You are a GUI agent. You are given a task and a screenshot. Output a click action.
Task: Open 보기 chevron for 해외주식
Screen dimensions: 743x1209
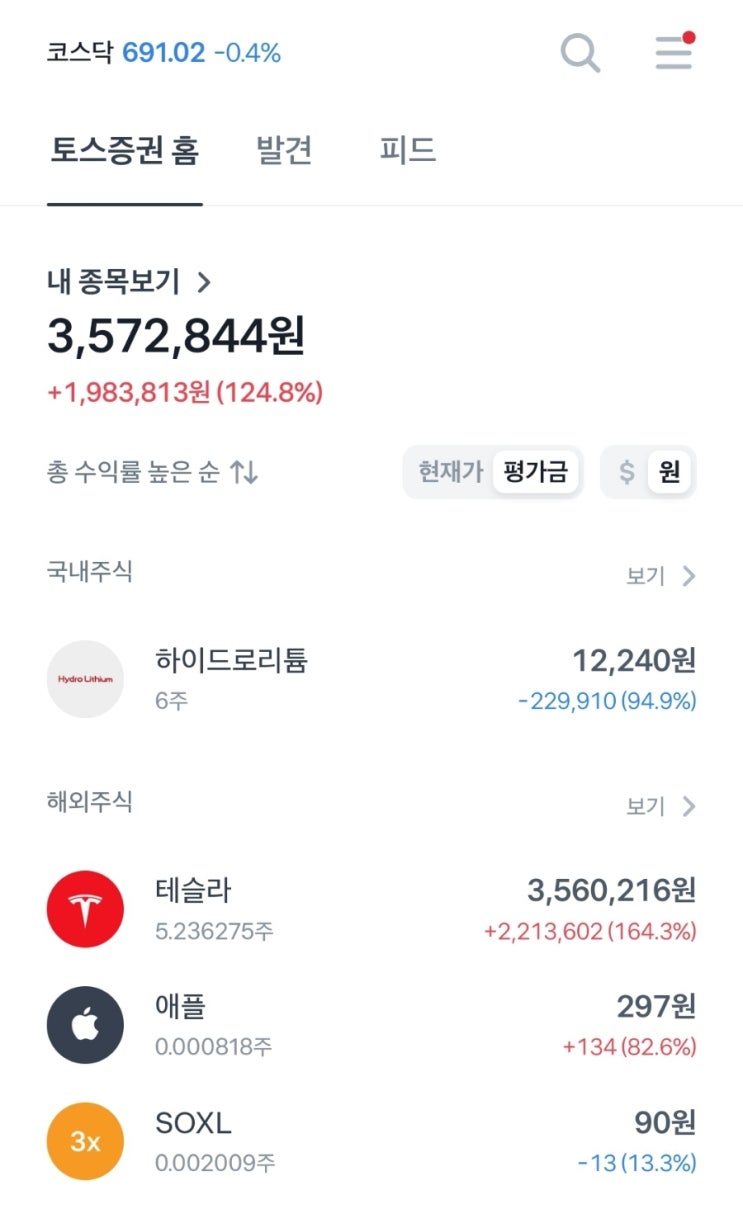point(688,806)
